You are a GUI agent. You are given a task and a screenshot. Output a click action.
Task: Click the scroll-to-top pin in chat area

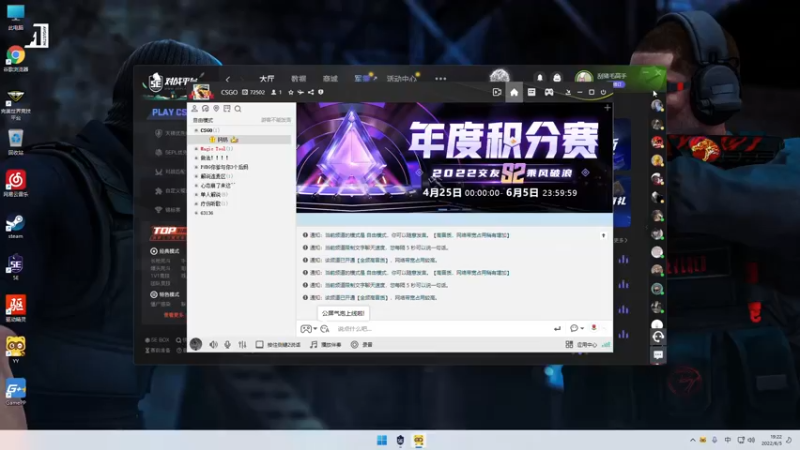(604, 235)
